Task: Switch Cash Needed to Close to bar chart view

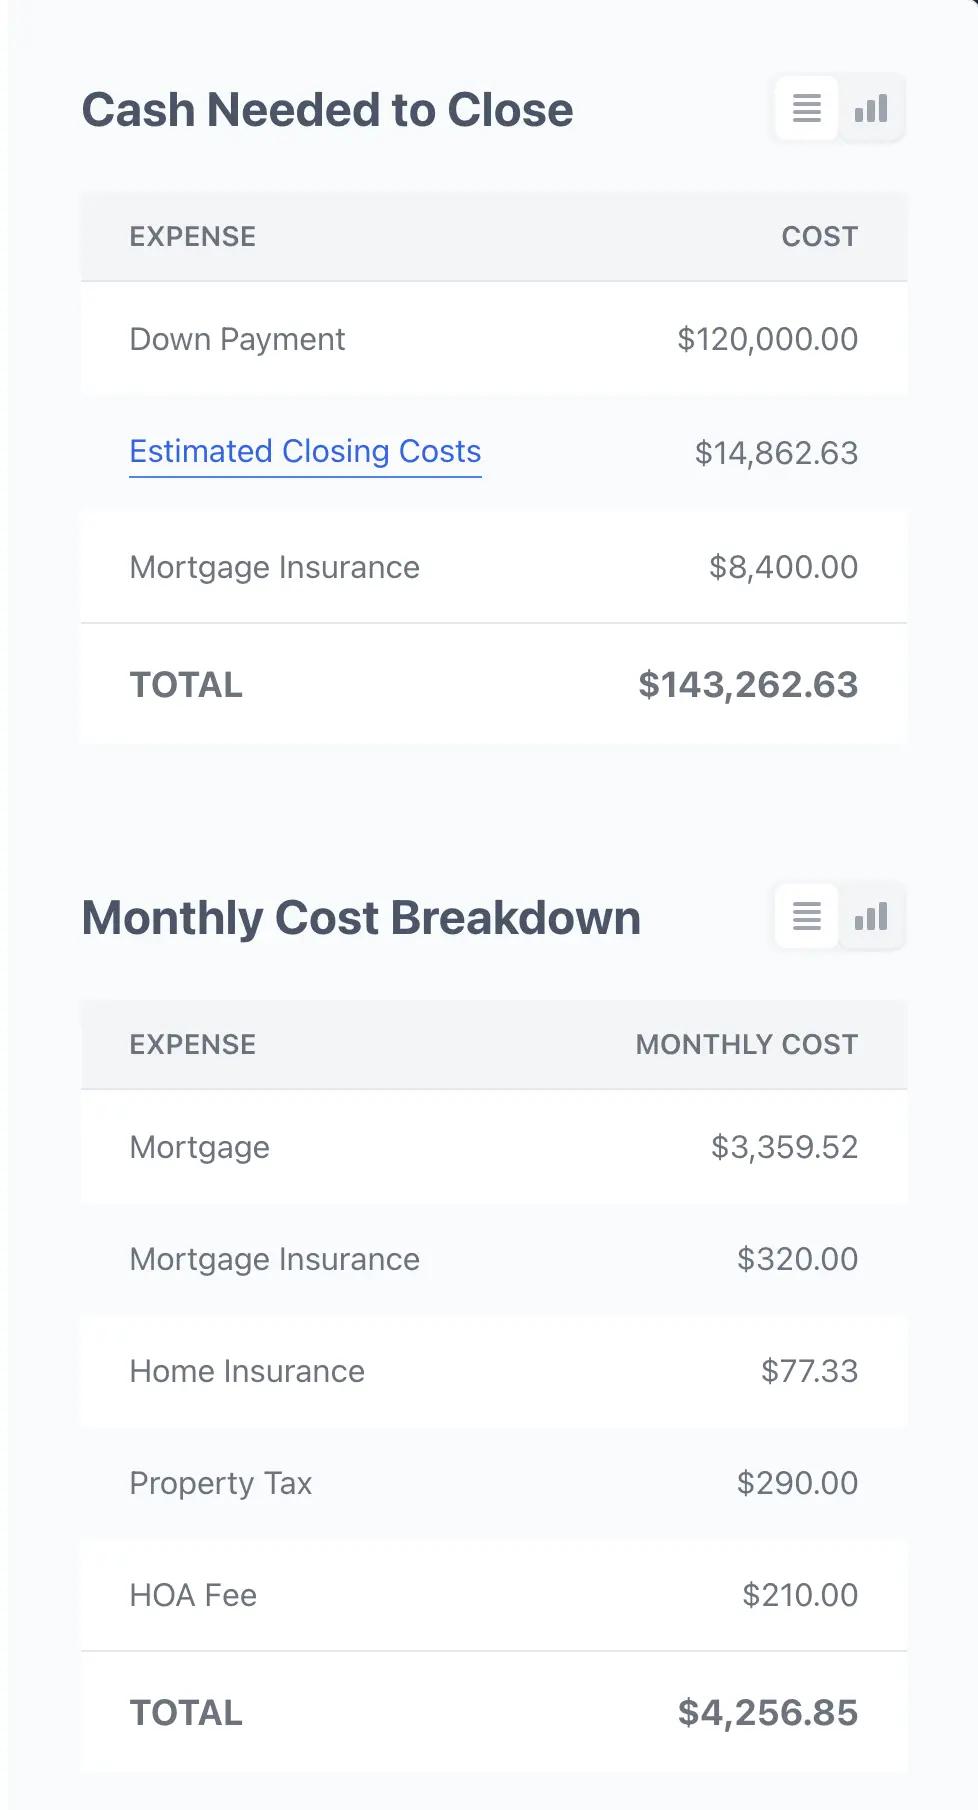Action: point(871,108)
